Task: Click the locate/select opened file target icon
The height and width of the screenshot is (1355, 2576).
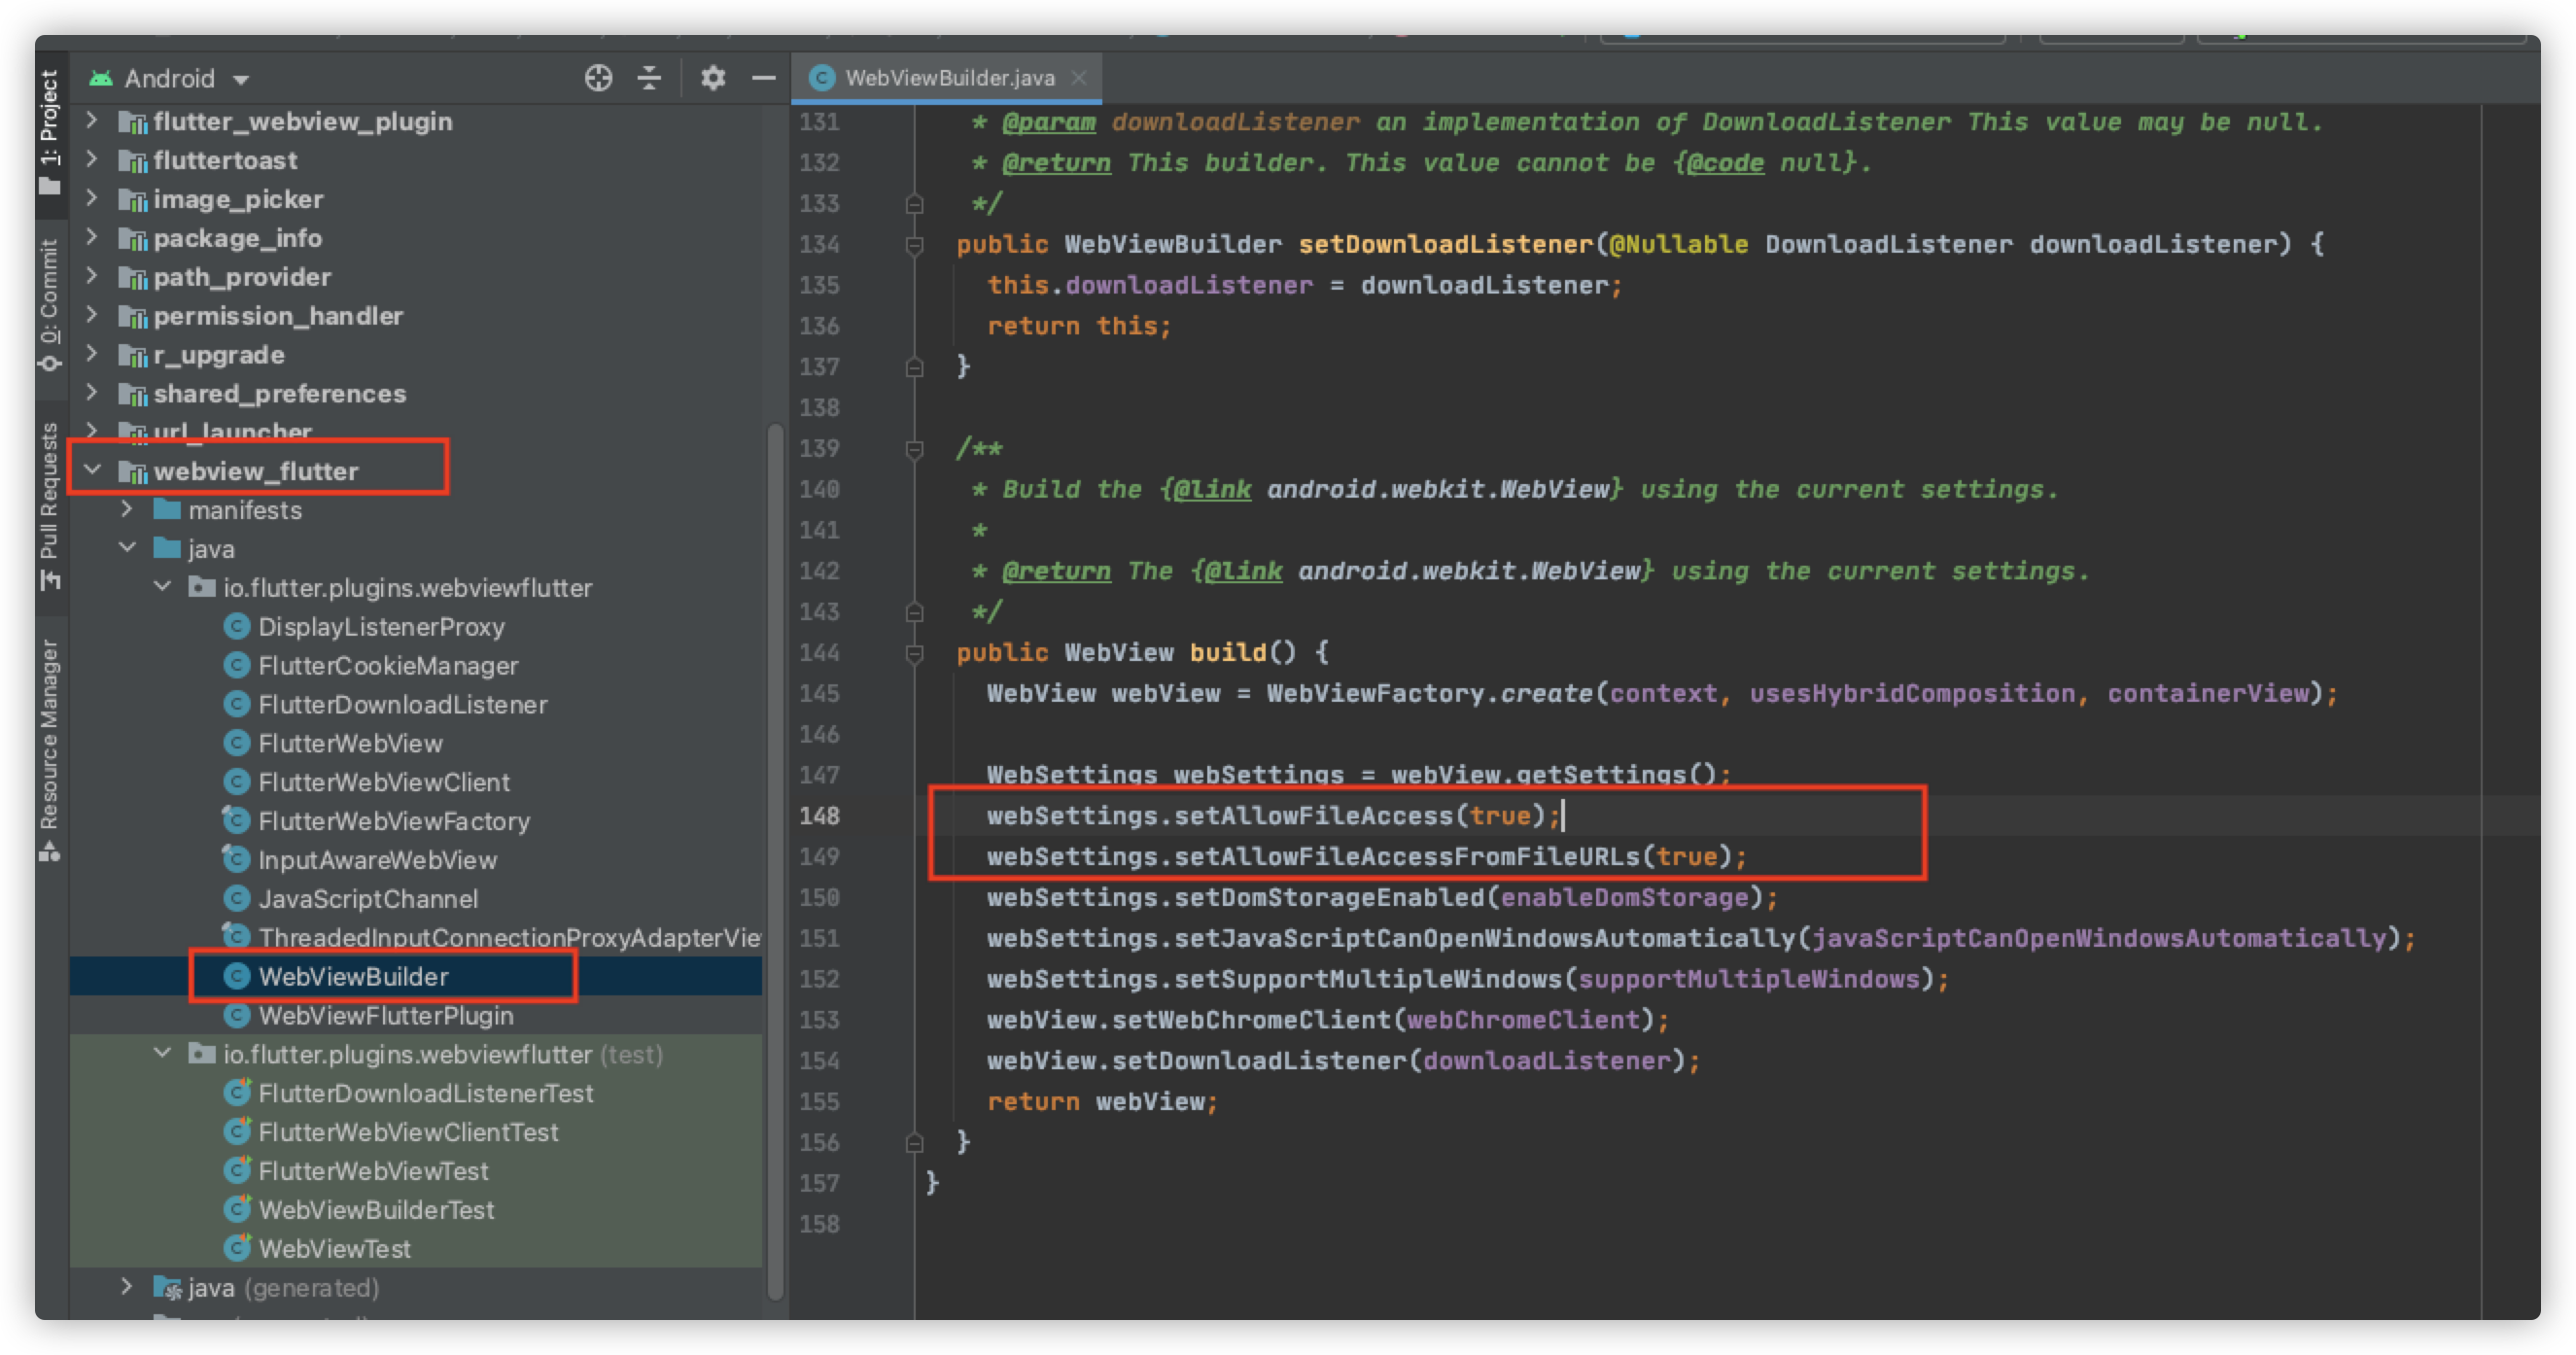Action: click(598, 78)
